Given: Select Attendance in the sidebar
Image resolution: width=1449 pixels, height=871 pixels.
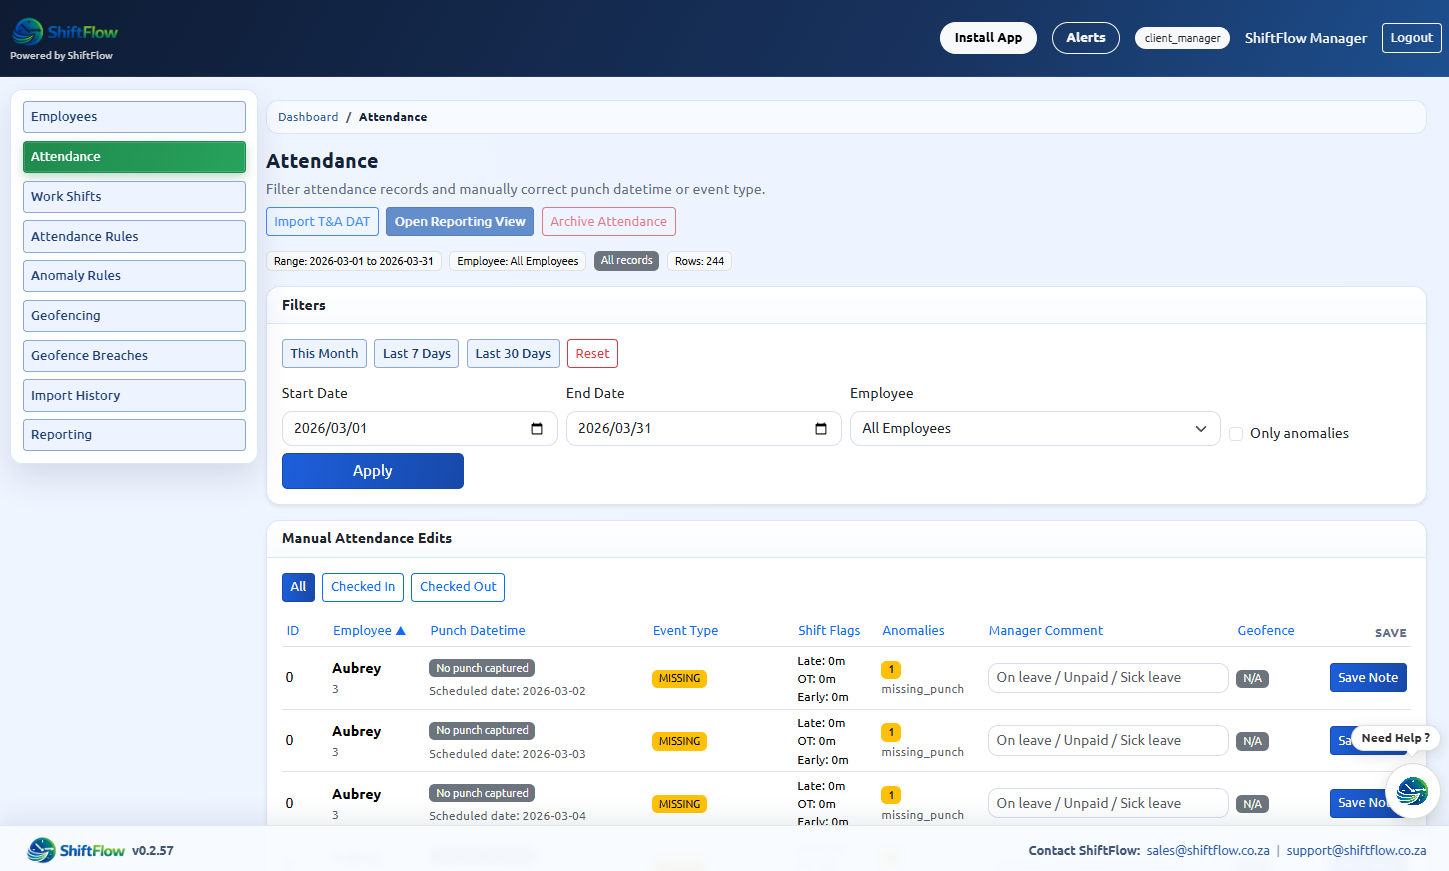Looking at the screenshot, I should coord(134,157).
